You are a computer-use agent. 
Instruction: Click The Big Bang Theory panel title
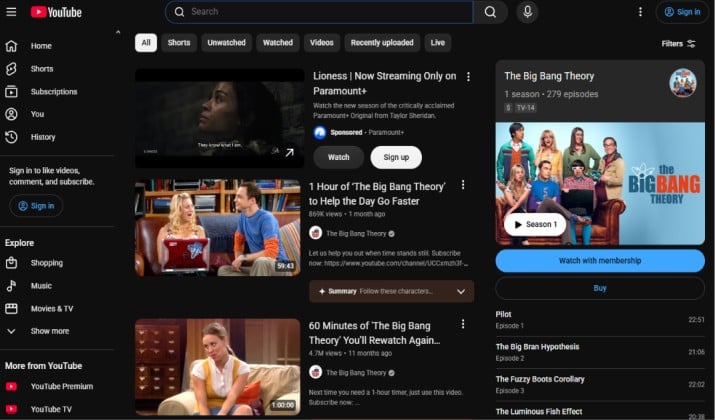point(549,76)
